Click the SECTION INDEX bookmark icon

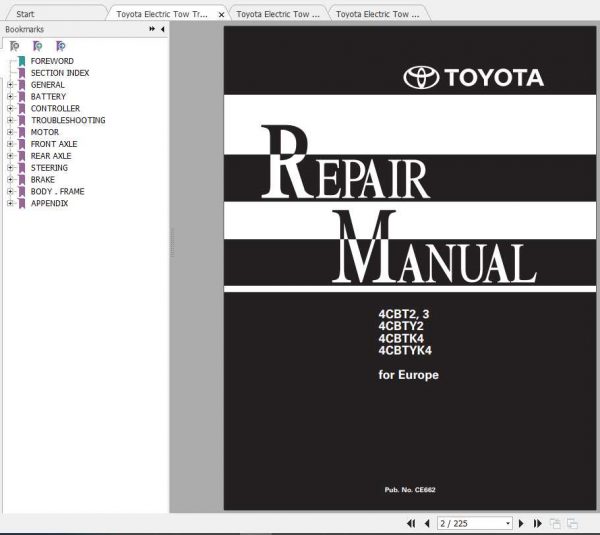[x=22, y=73]
